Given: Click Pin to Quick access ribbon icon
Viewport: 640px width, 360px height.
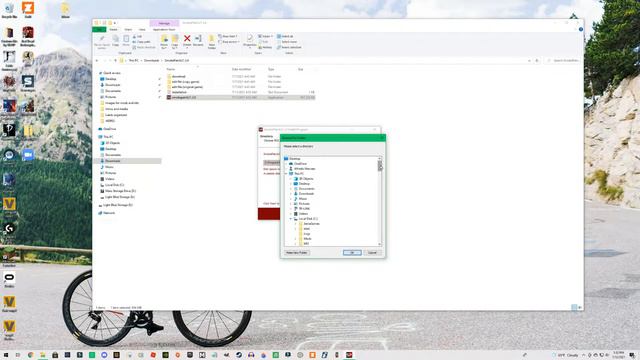Looking at the screenshot, I should (x=102, y=41).
